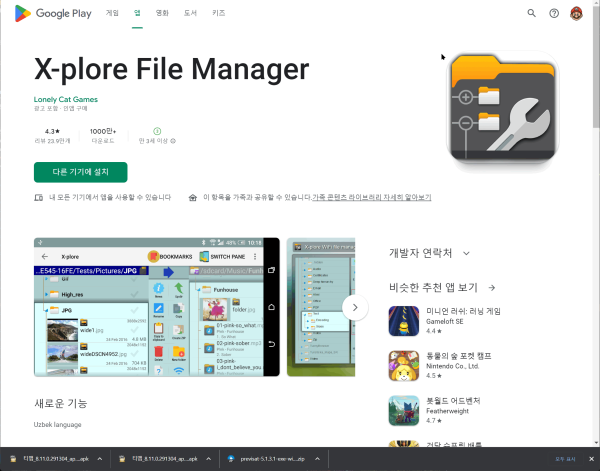Screen dimensions: 600x471
Task: Open the 게임 (Games) tab
Action: coord(112,13)
